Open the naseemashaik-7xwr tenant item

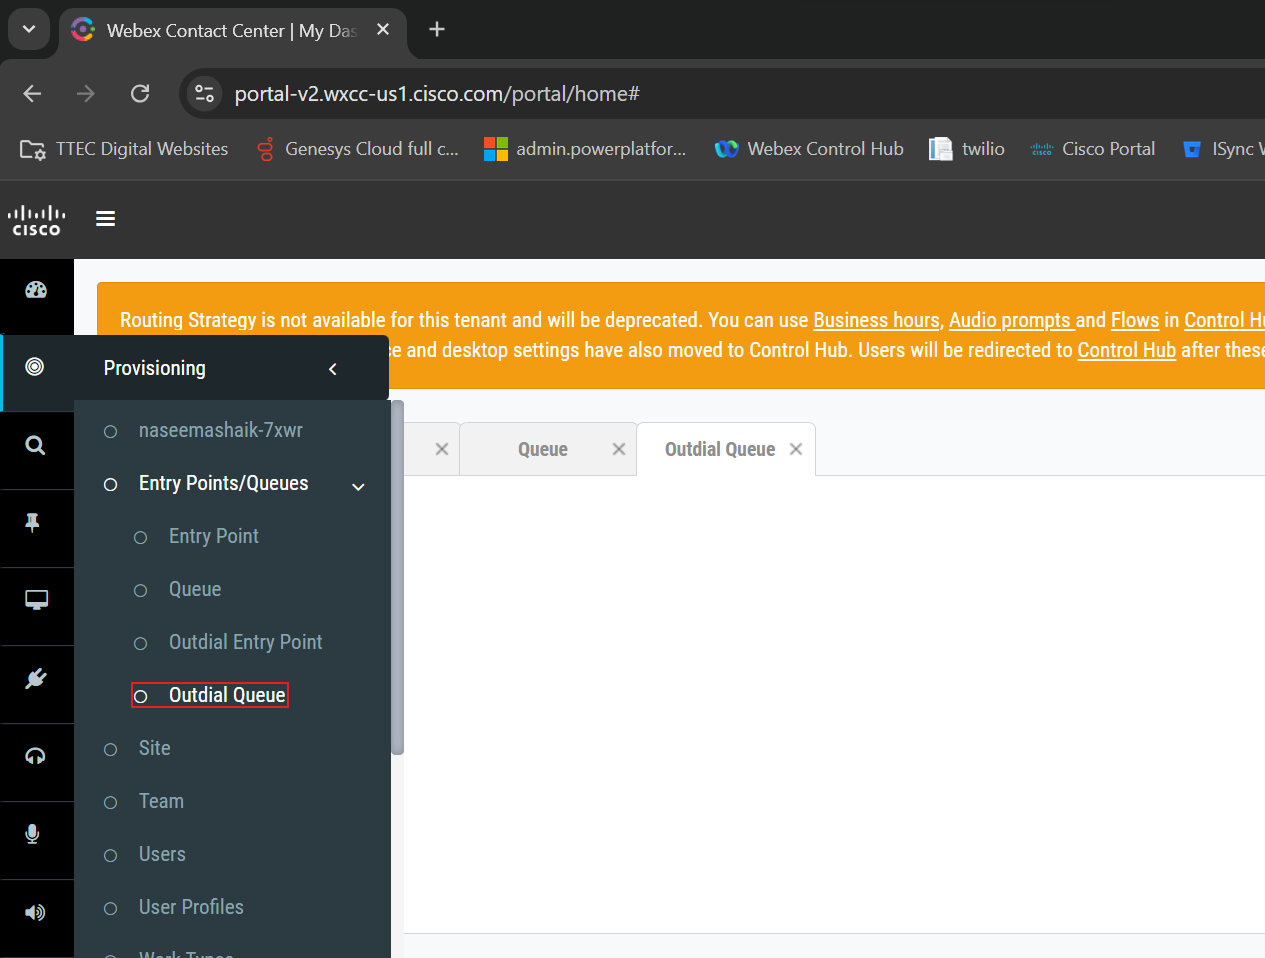point(220,430)
